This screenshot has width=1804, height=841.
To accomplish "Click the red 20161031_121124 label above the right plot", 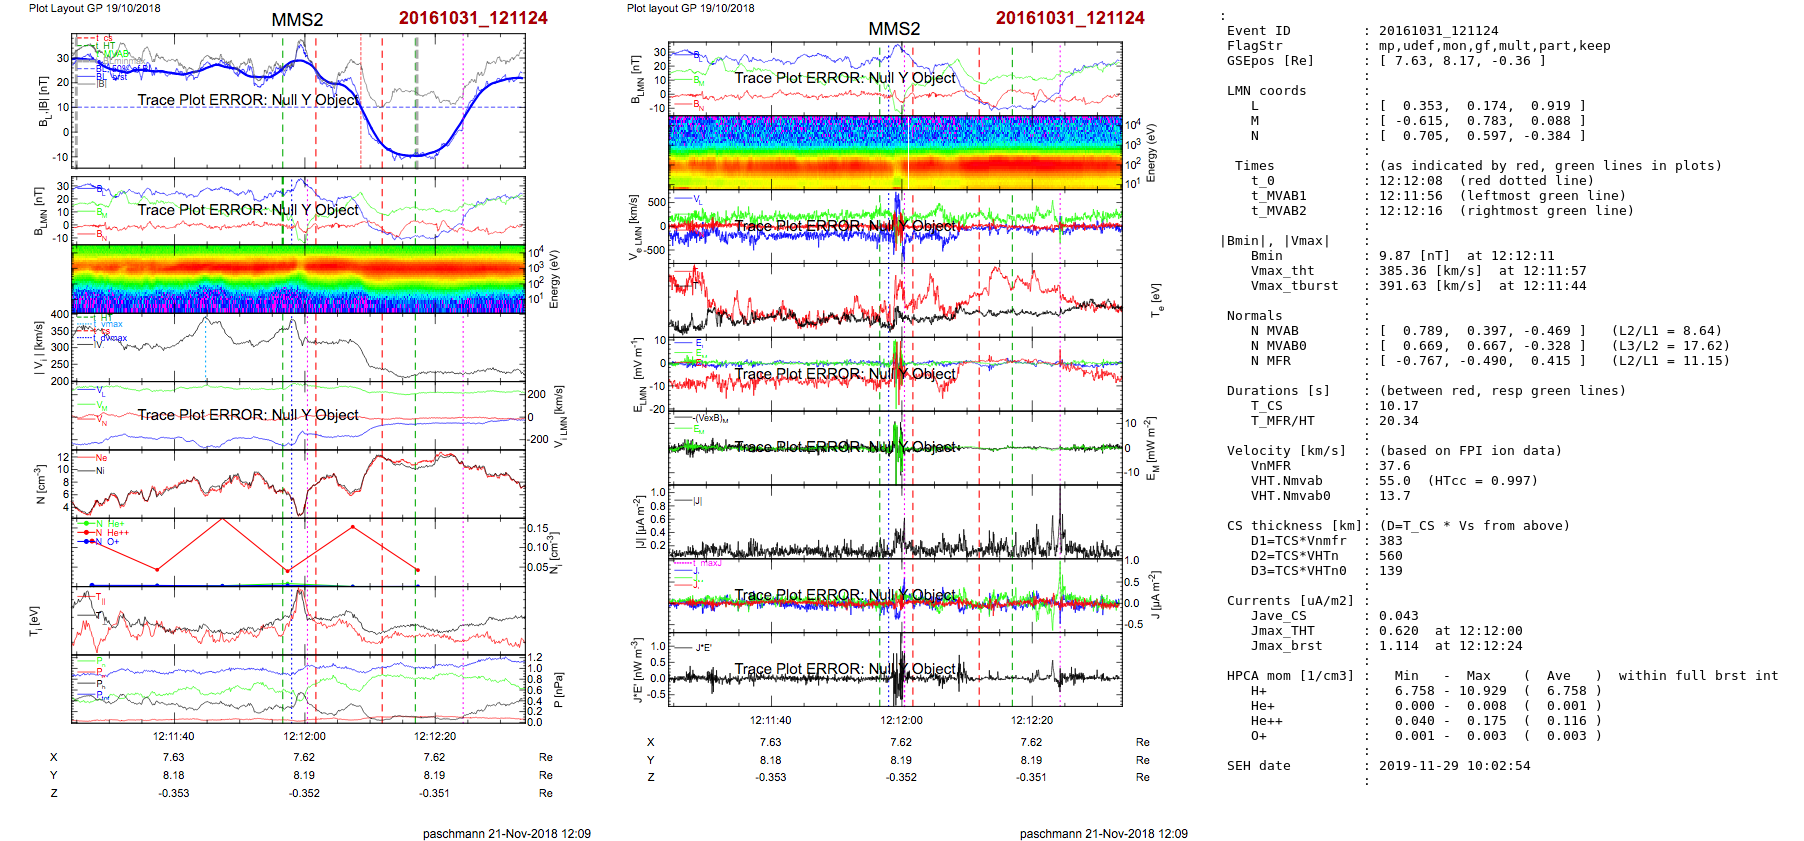I will click(1069, 18).
